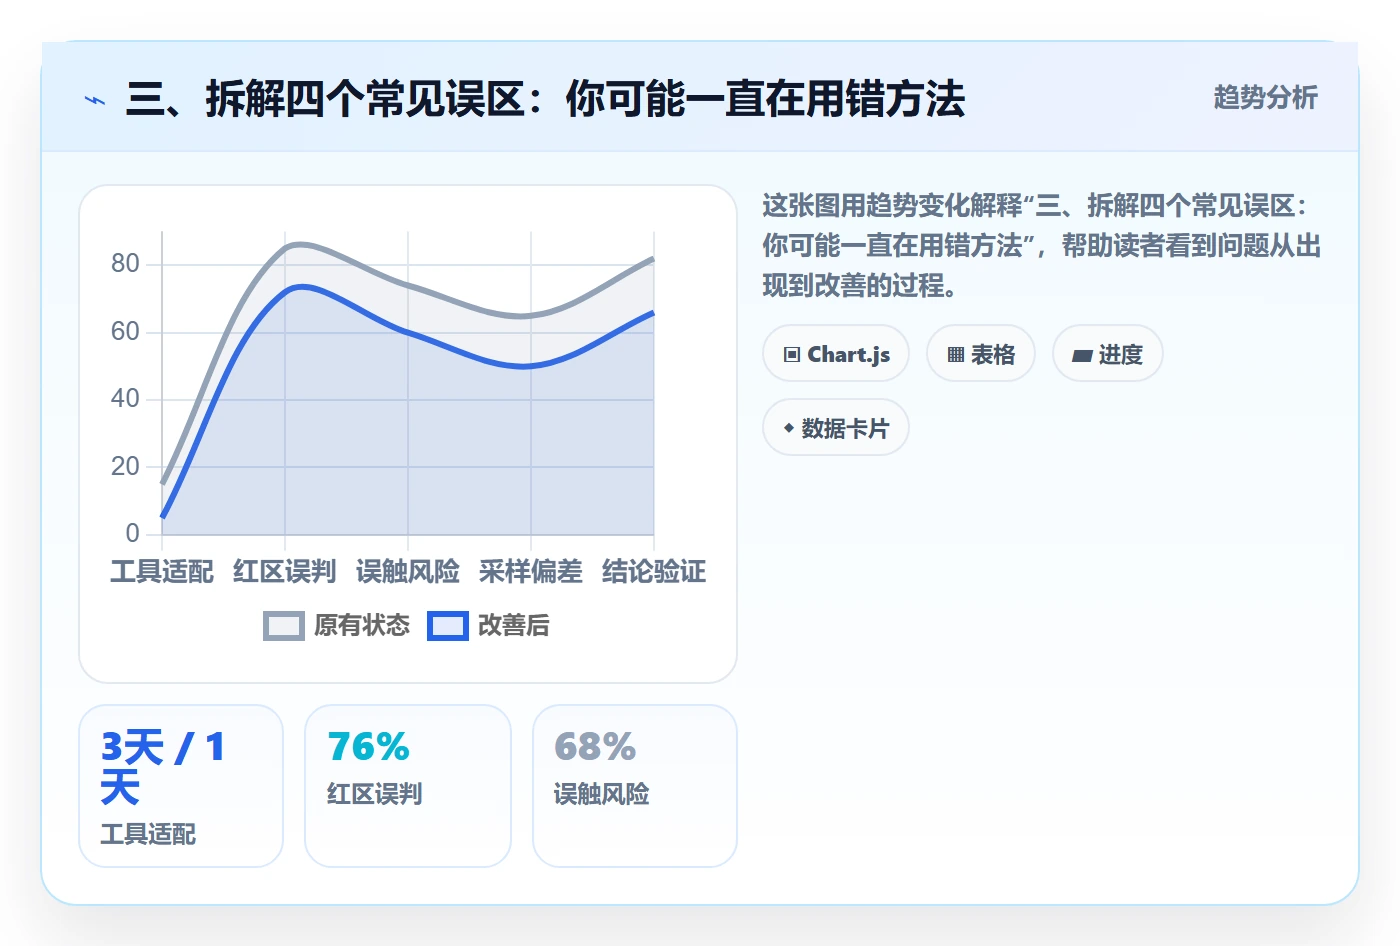The height and width of the screenshot is (946, 1400).
Task: Click the 红区误判 x-axis label
Action: (285, 572)
